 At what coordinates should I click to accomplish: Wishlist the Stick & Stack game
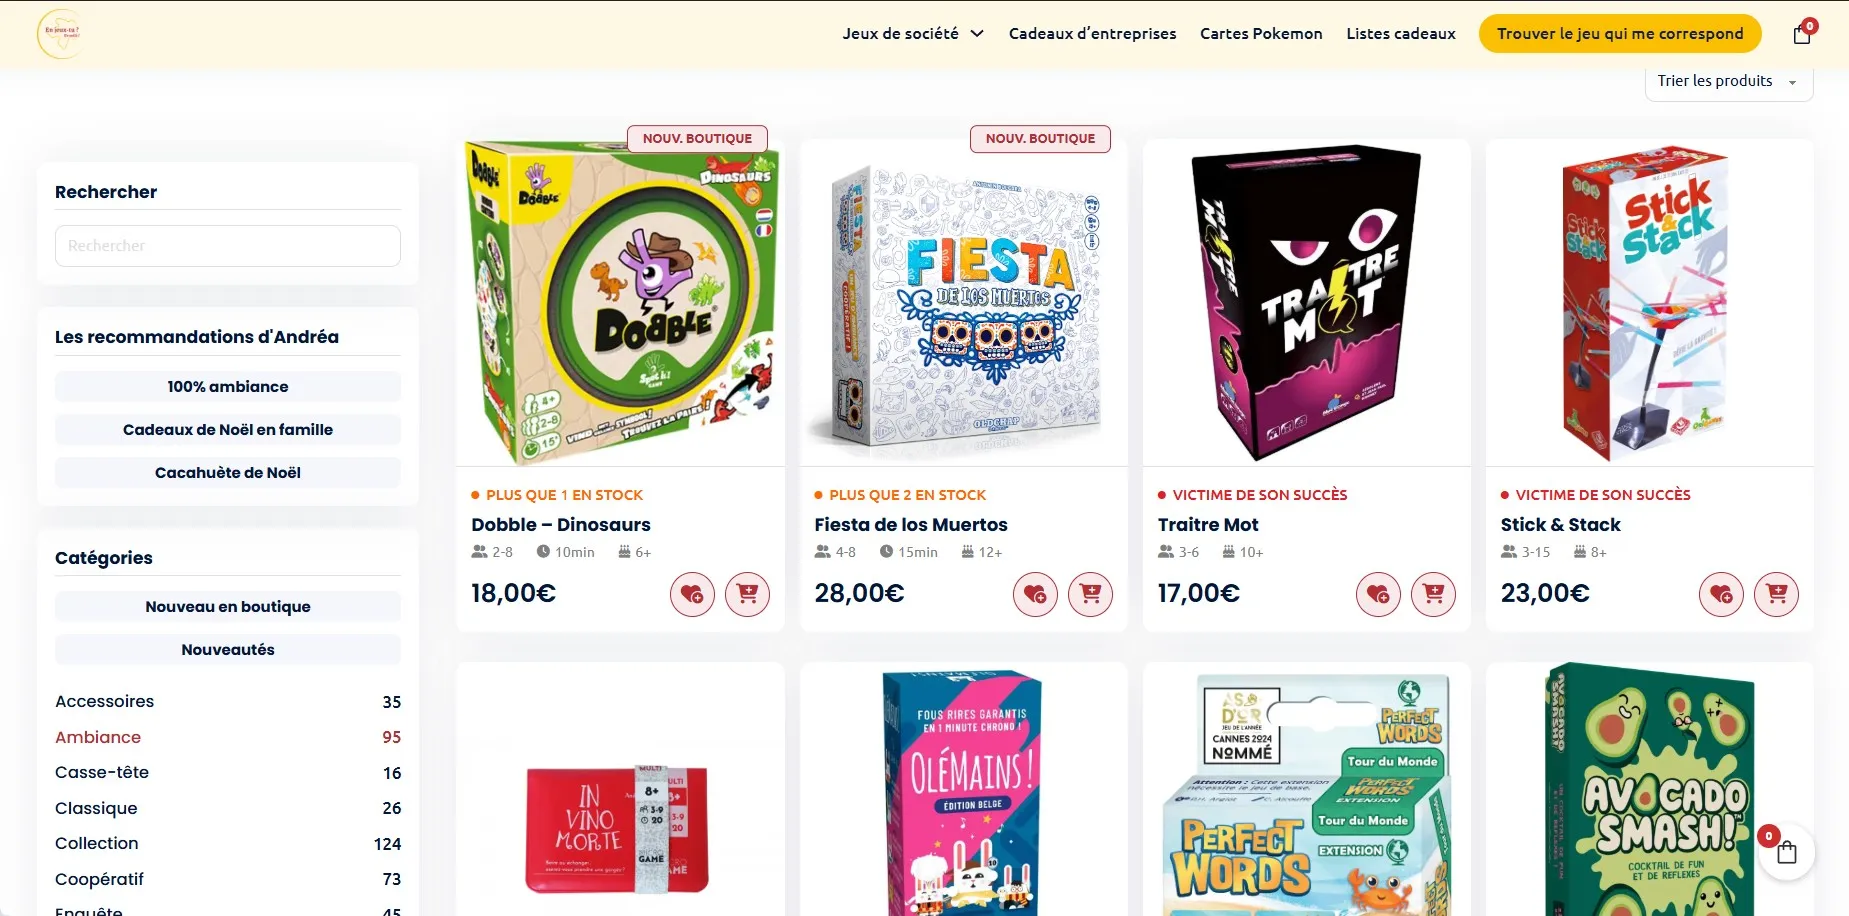pos(1721,595)
